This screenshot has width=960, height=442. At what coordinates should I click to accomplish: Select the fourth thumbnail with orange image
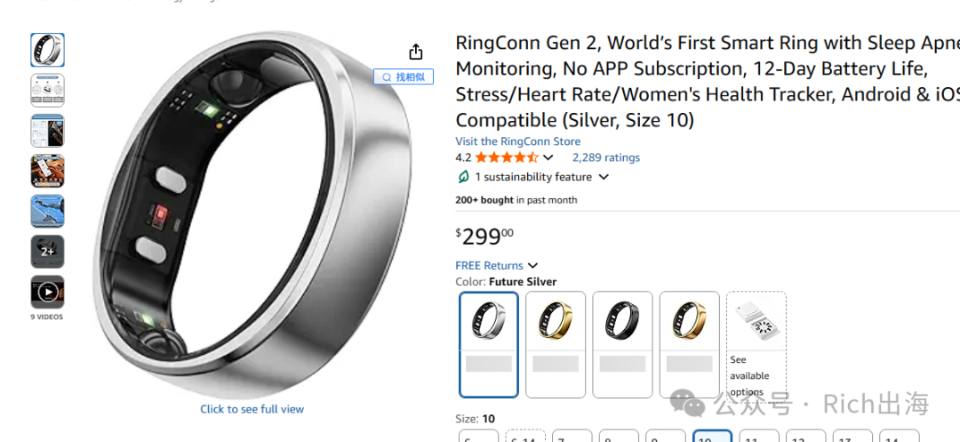(x=47, y=171)
